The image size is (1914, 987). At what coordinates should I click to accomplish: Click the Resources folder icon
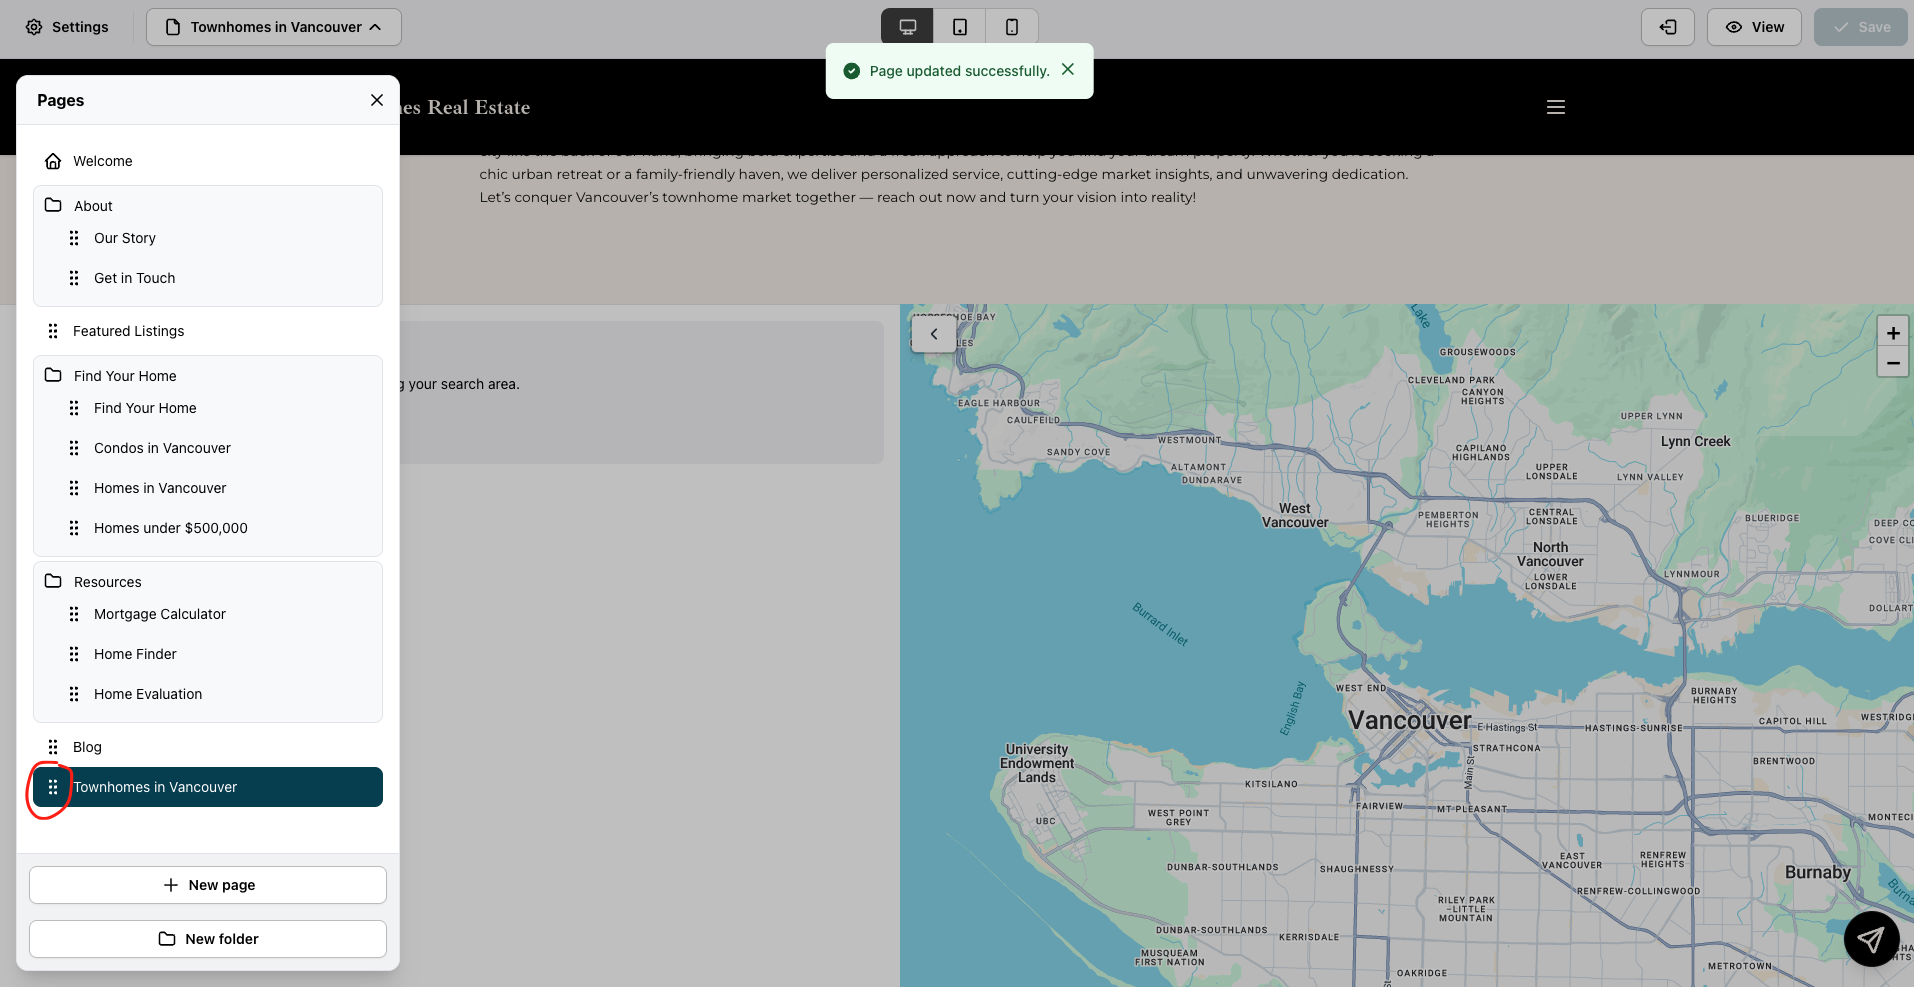pyautogui.click(x=53, y=581)
